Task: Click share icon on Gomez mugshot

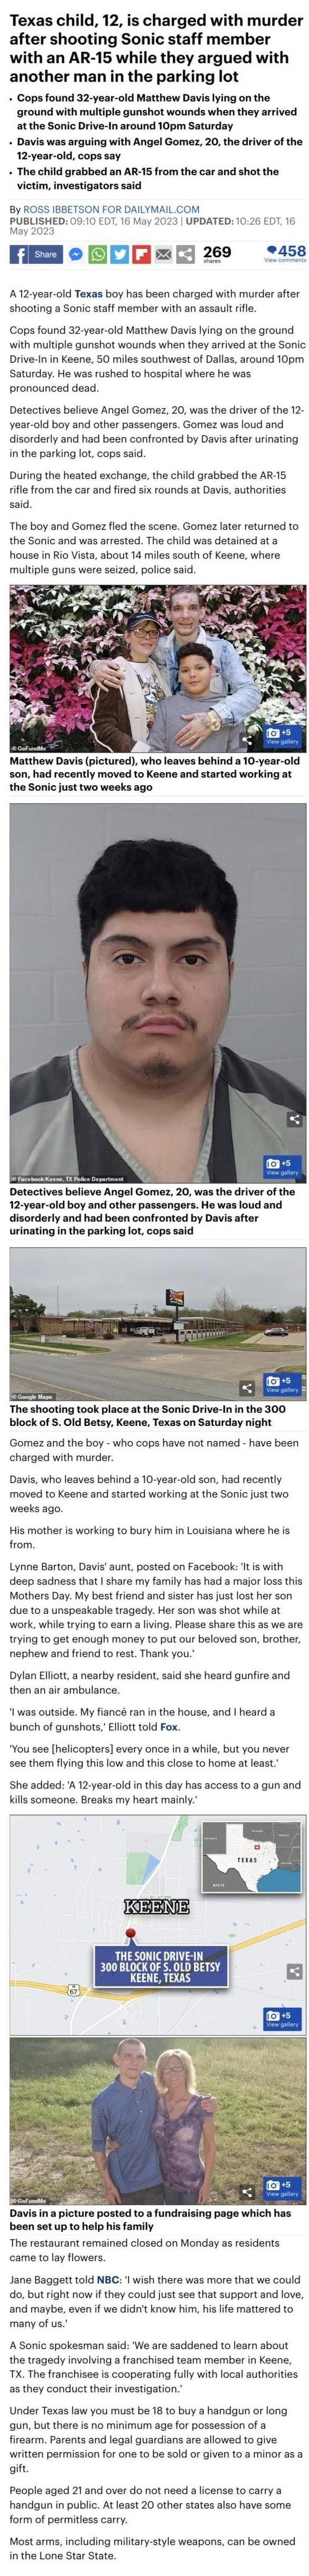Action: (294, 1119)
